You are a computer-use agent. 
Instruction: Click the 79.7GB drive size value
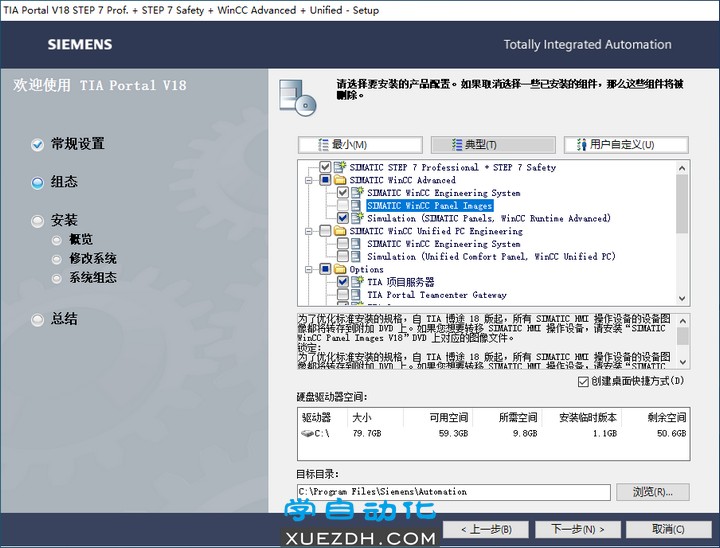pos(367,433)
